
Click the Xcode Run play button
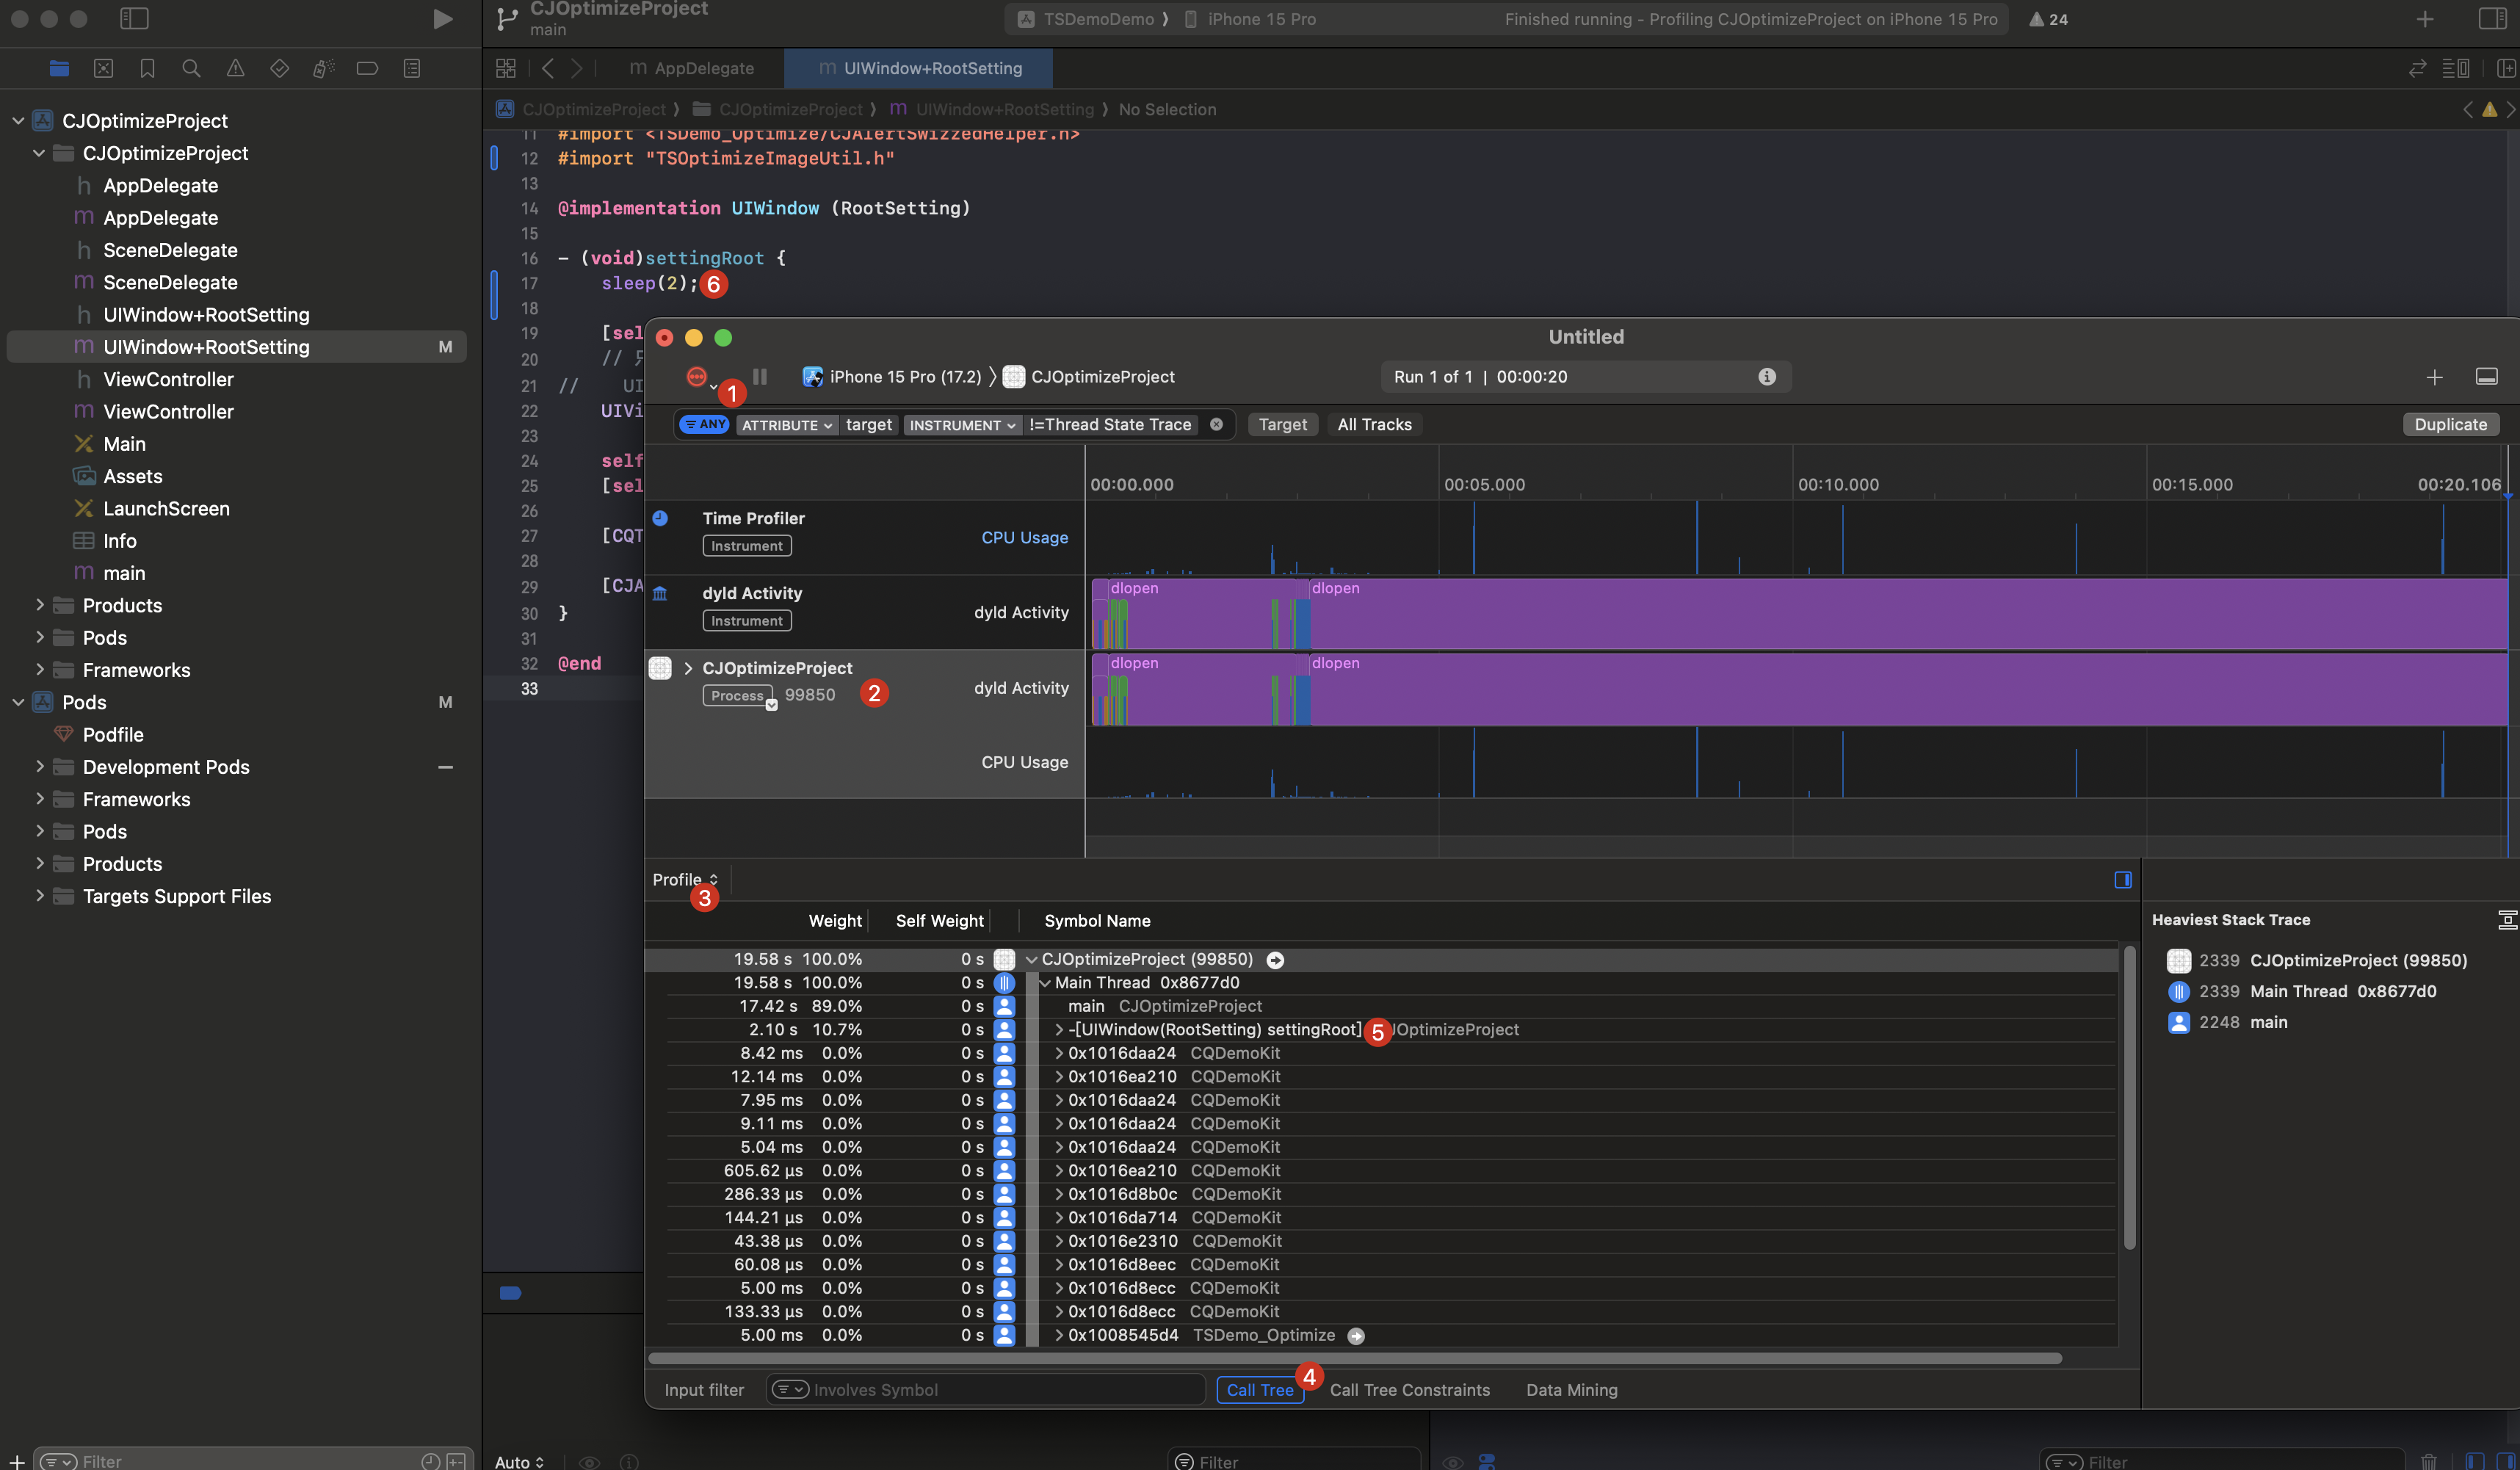coord(442,19)
